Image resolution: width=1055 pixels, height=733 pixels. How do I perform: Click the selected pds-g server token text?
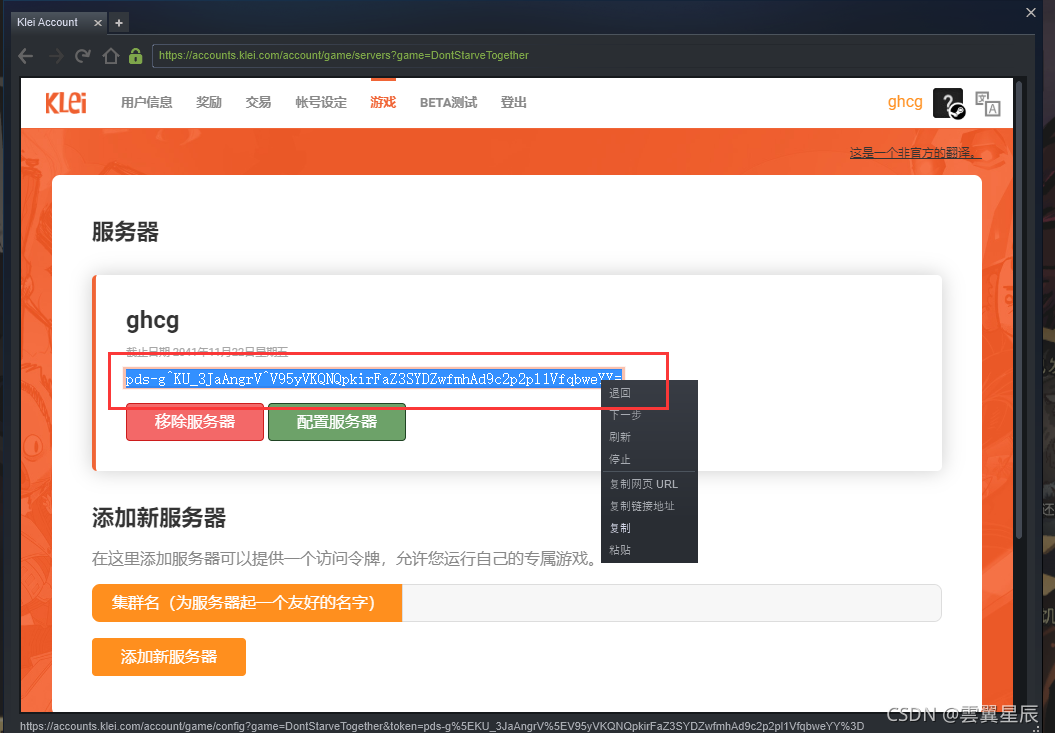coord(373,379)
